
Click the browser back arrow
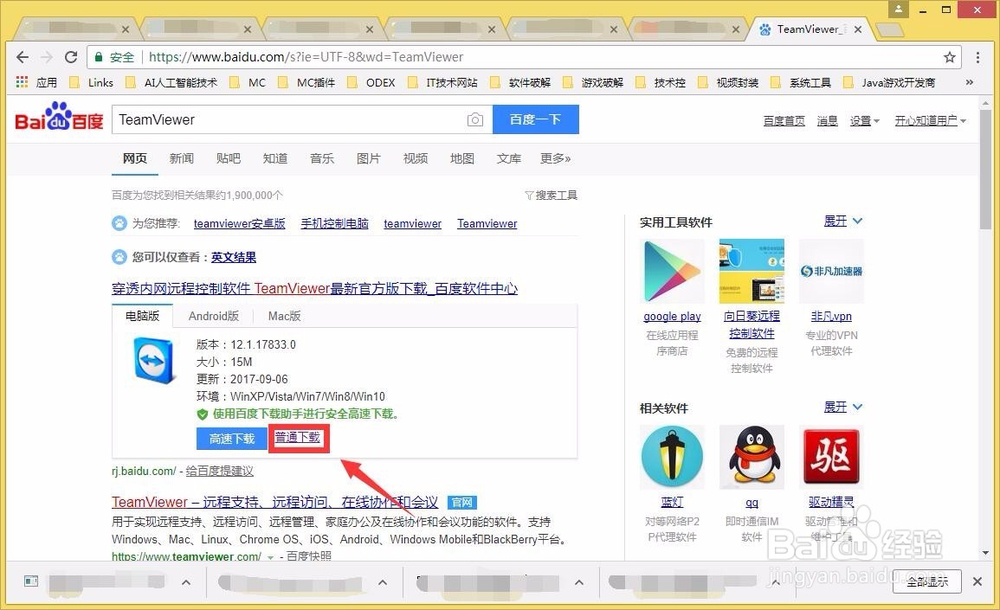(22, 57)
